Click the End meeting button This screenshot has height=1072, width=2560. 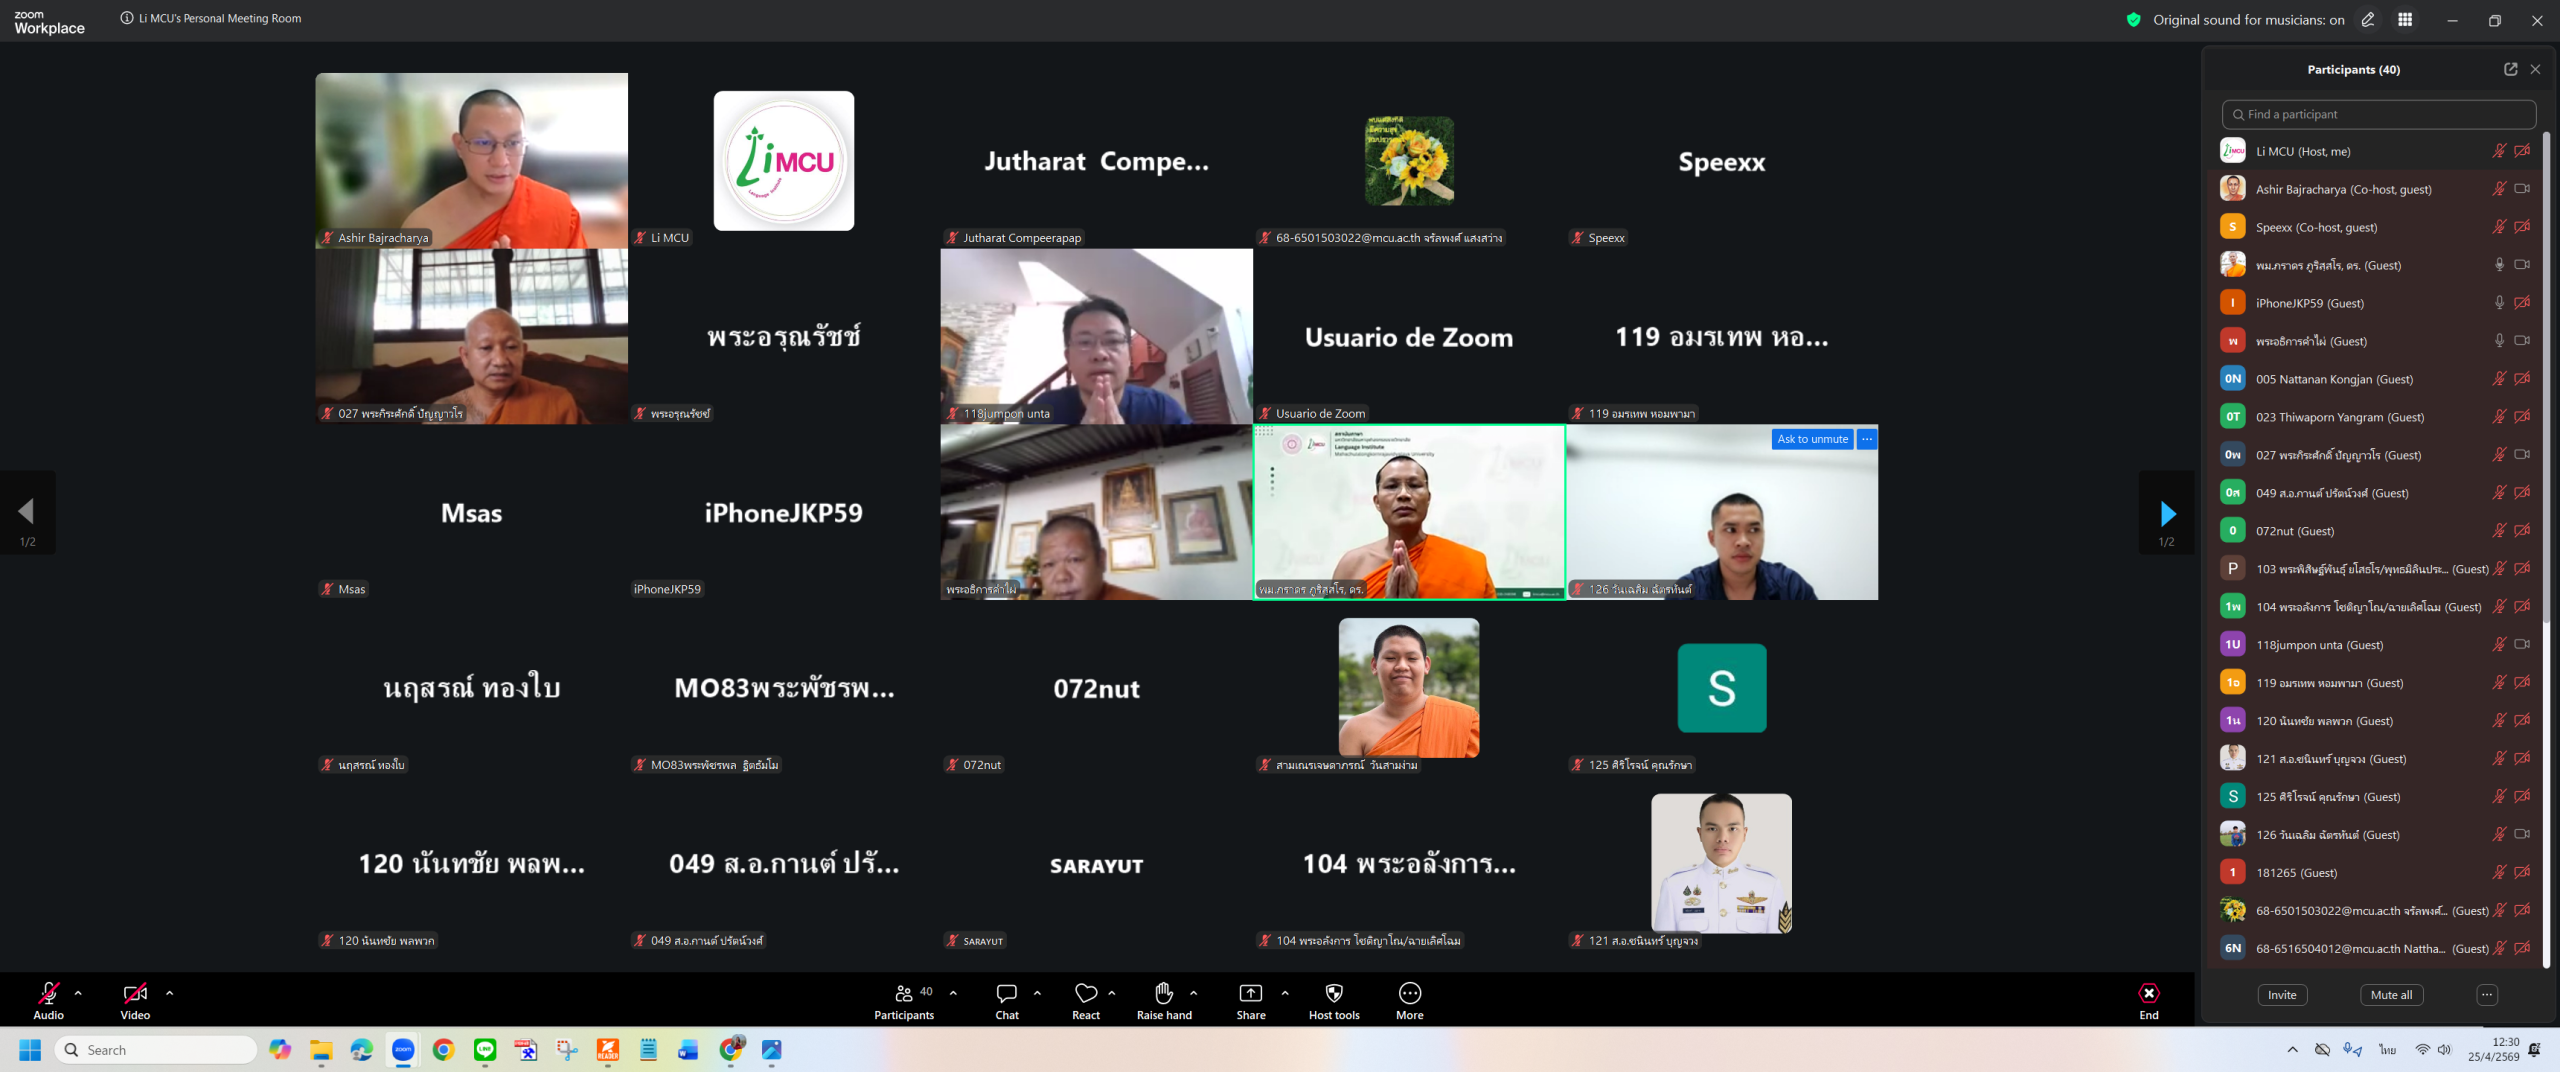[2148, 999]
